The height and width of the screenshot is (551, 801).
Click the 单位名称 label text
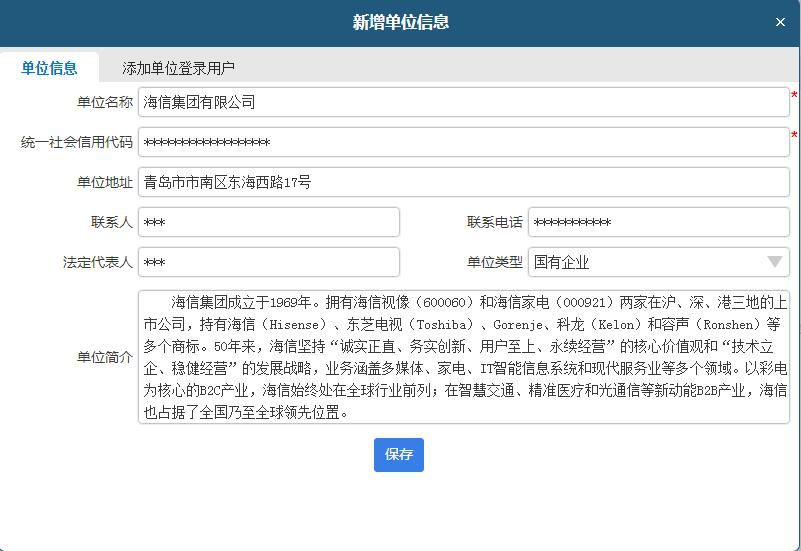pyautogui.click(x=104, y=102)
